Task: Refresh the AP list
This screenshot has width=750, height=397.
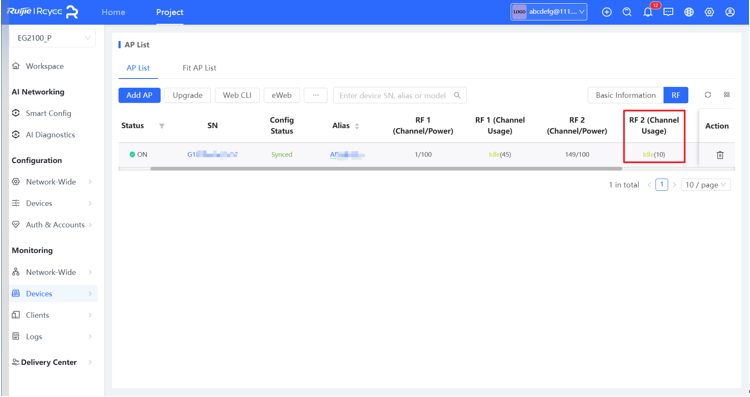Action: pos(708,95)
